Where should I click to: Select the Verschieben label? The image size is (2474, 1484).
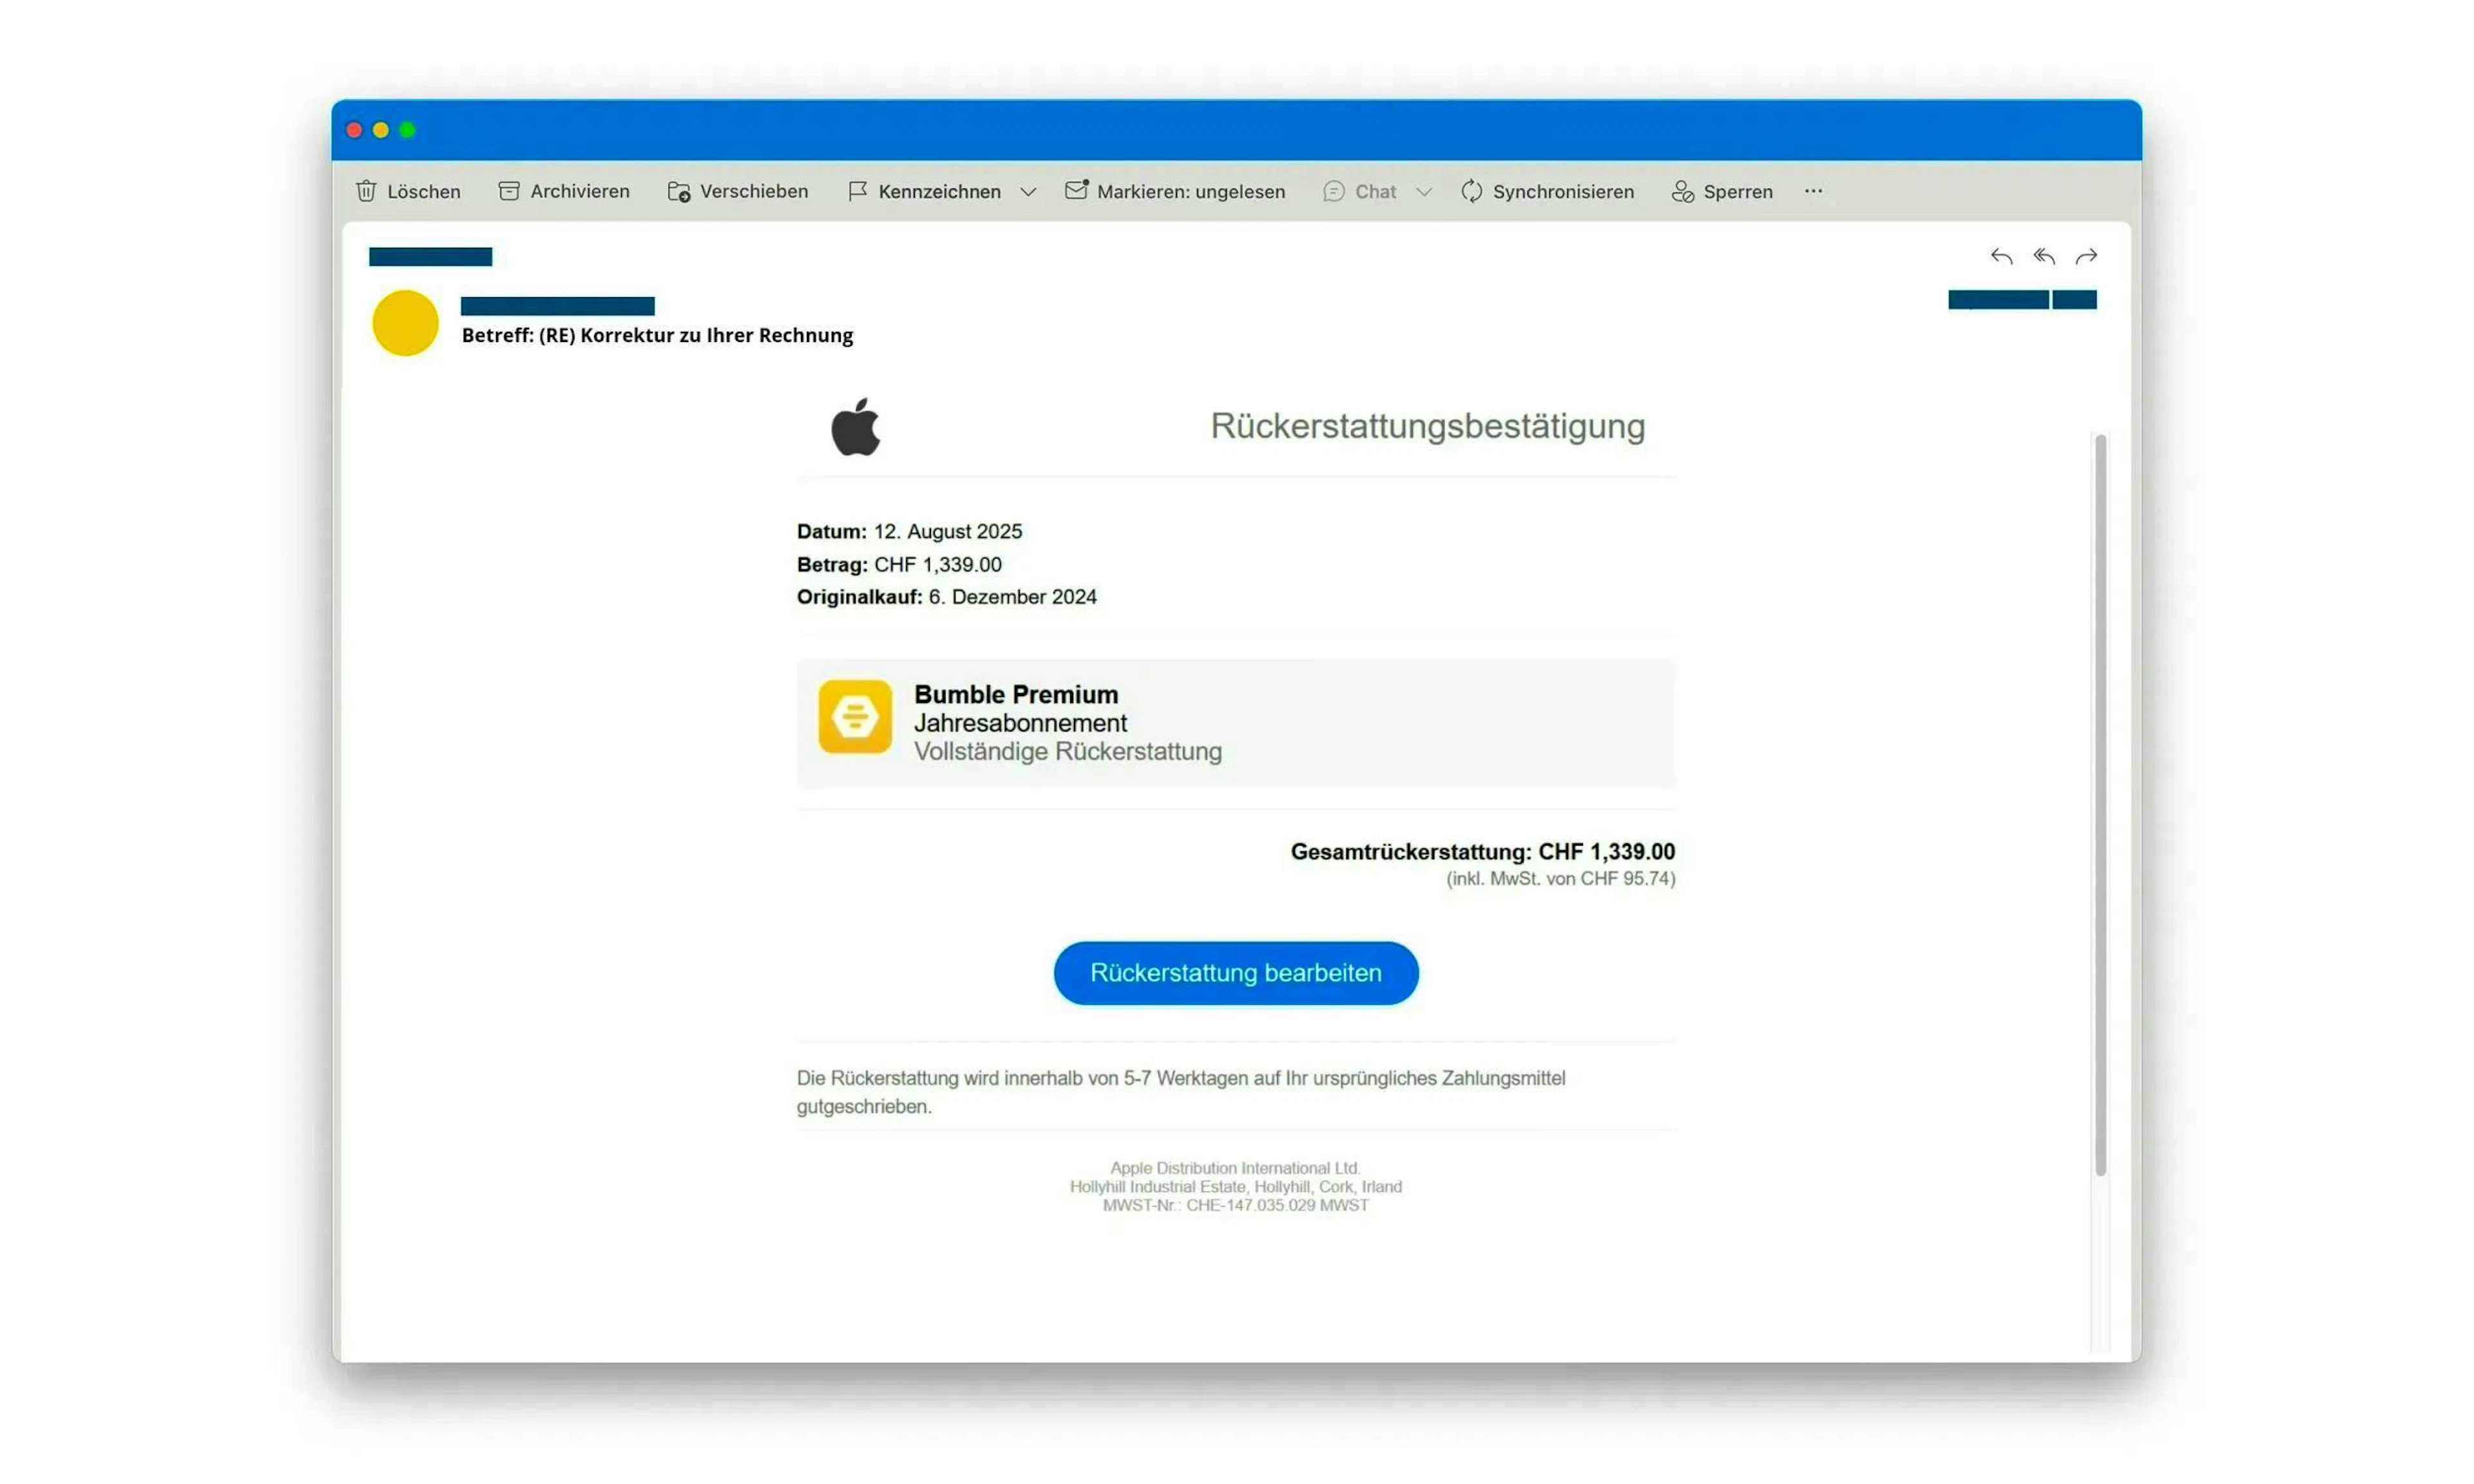754,191
